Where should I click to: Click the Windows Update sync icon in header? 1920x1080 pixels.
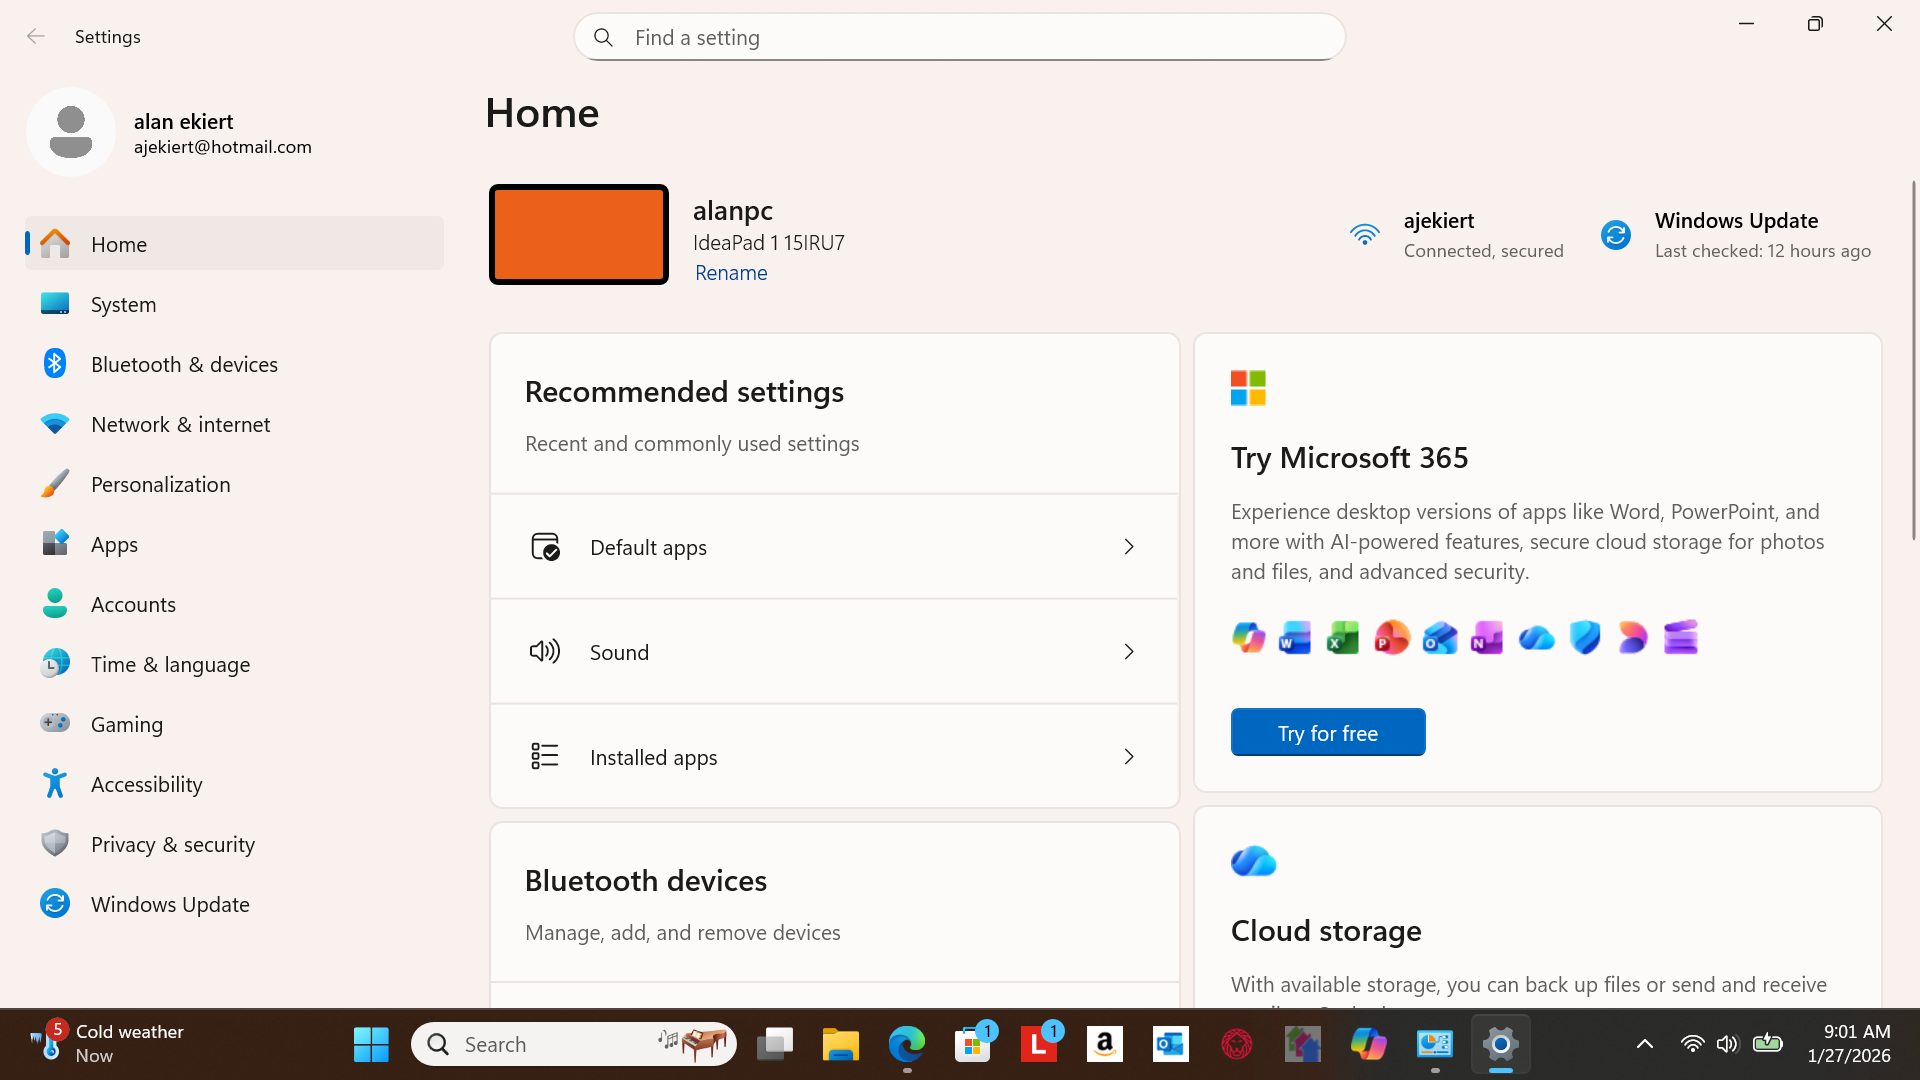coord(1616,235)
